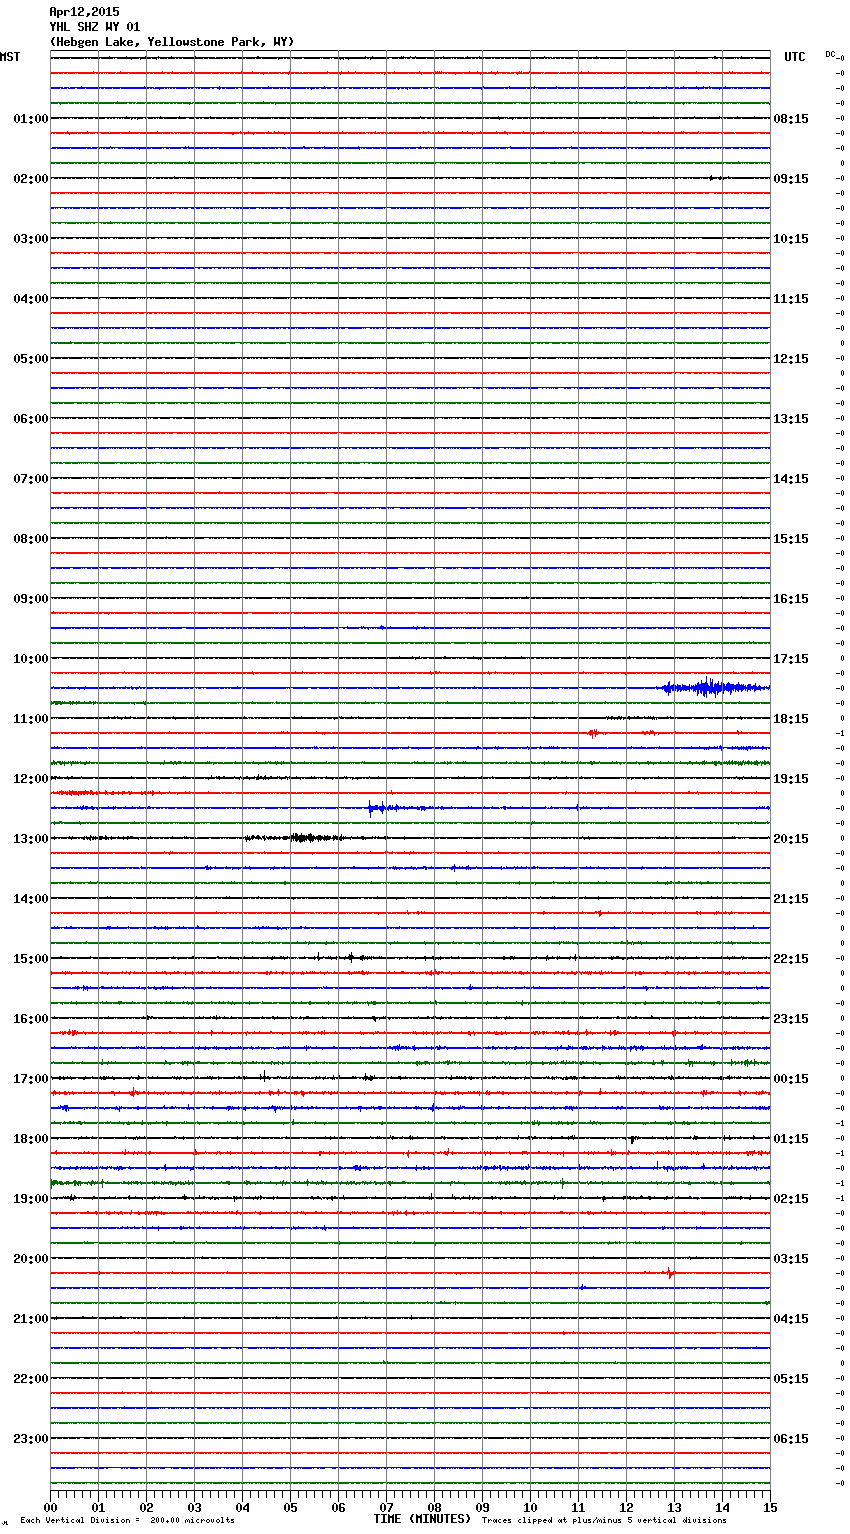
Task: Click the 22:00 MST row label
Action: (31, 1379)
